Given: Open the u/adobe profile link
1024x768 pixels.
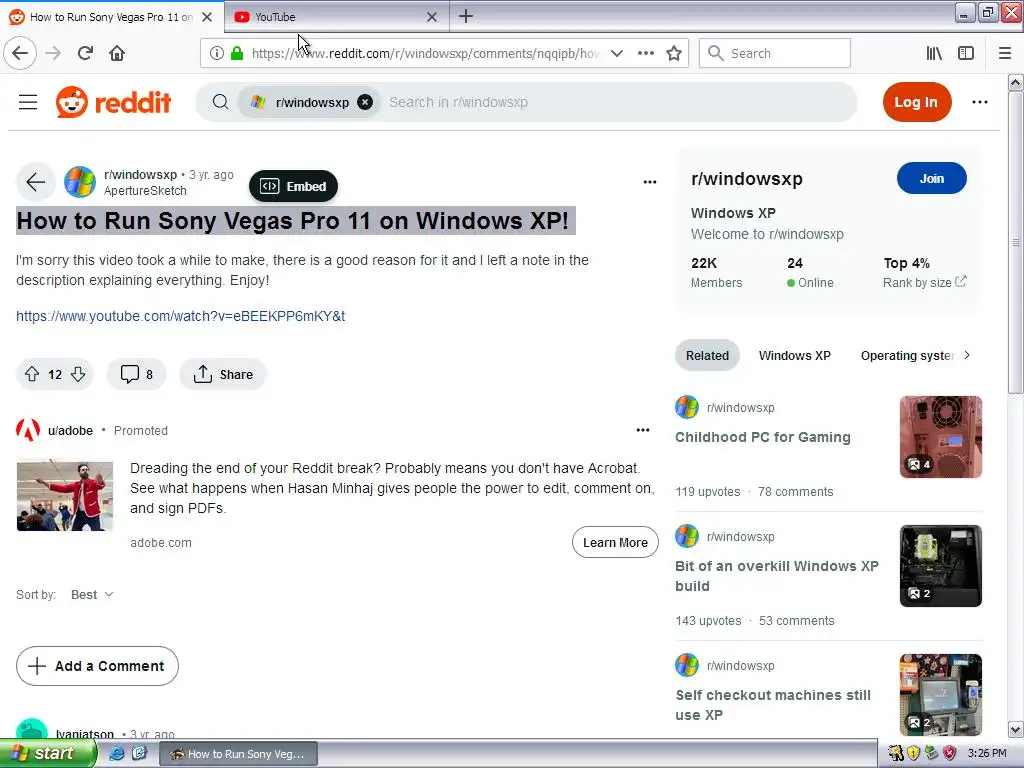Looking at the screenshot, I should tap(71, 430).
